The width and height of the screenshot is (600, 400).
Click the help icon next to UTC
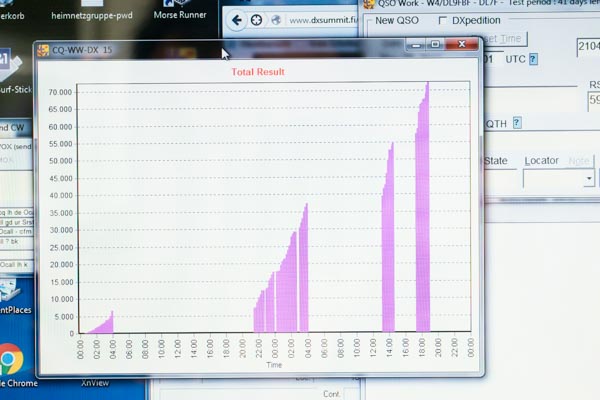click(x=533, y=60)
